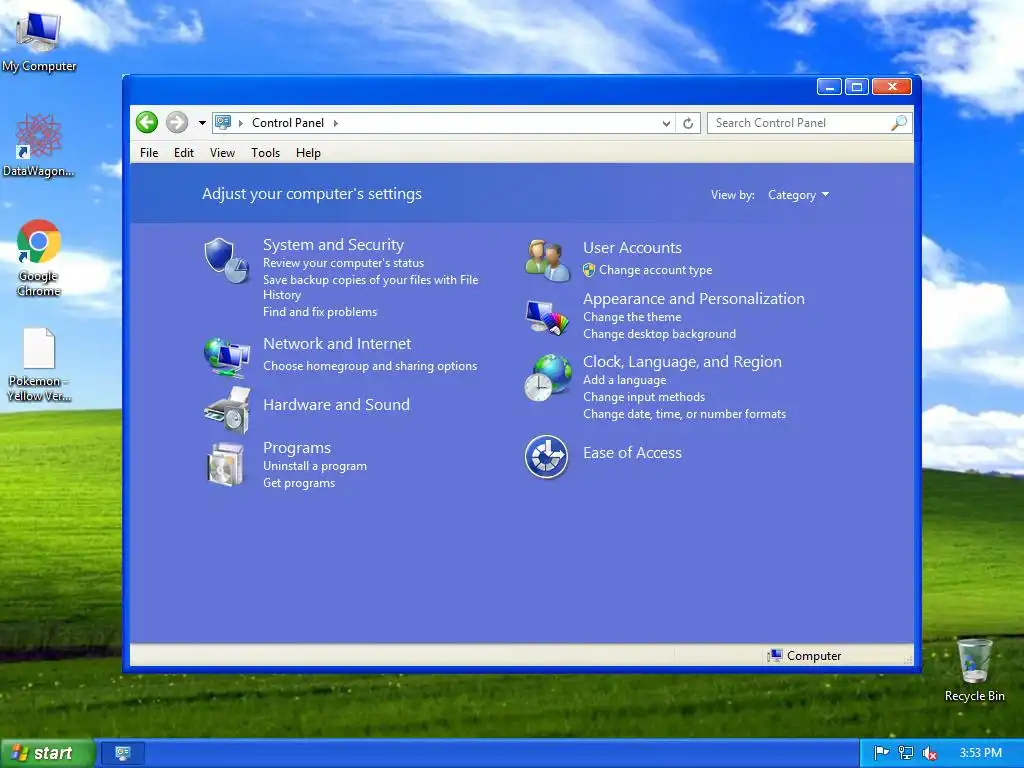Click the green Back arrow button

tap(147, 122)
